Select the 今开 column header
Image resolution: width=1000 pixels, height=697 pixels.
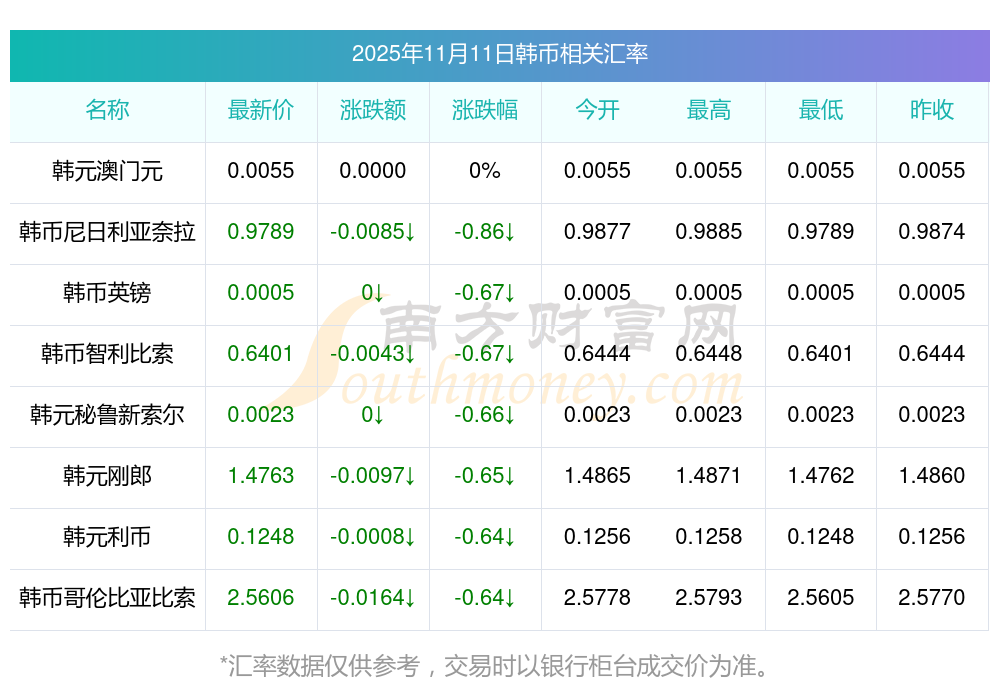point(597,110)
